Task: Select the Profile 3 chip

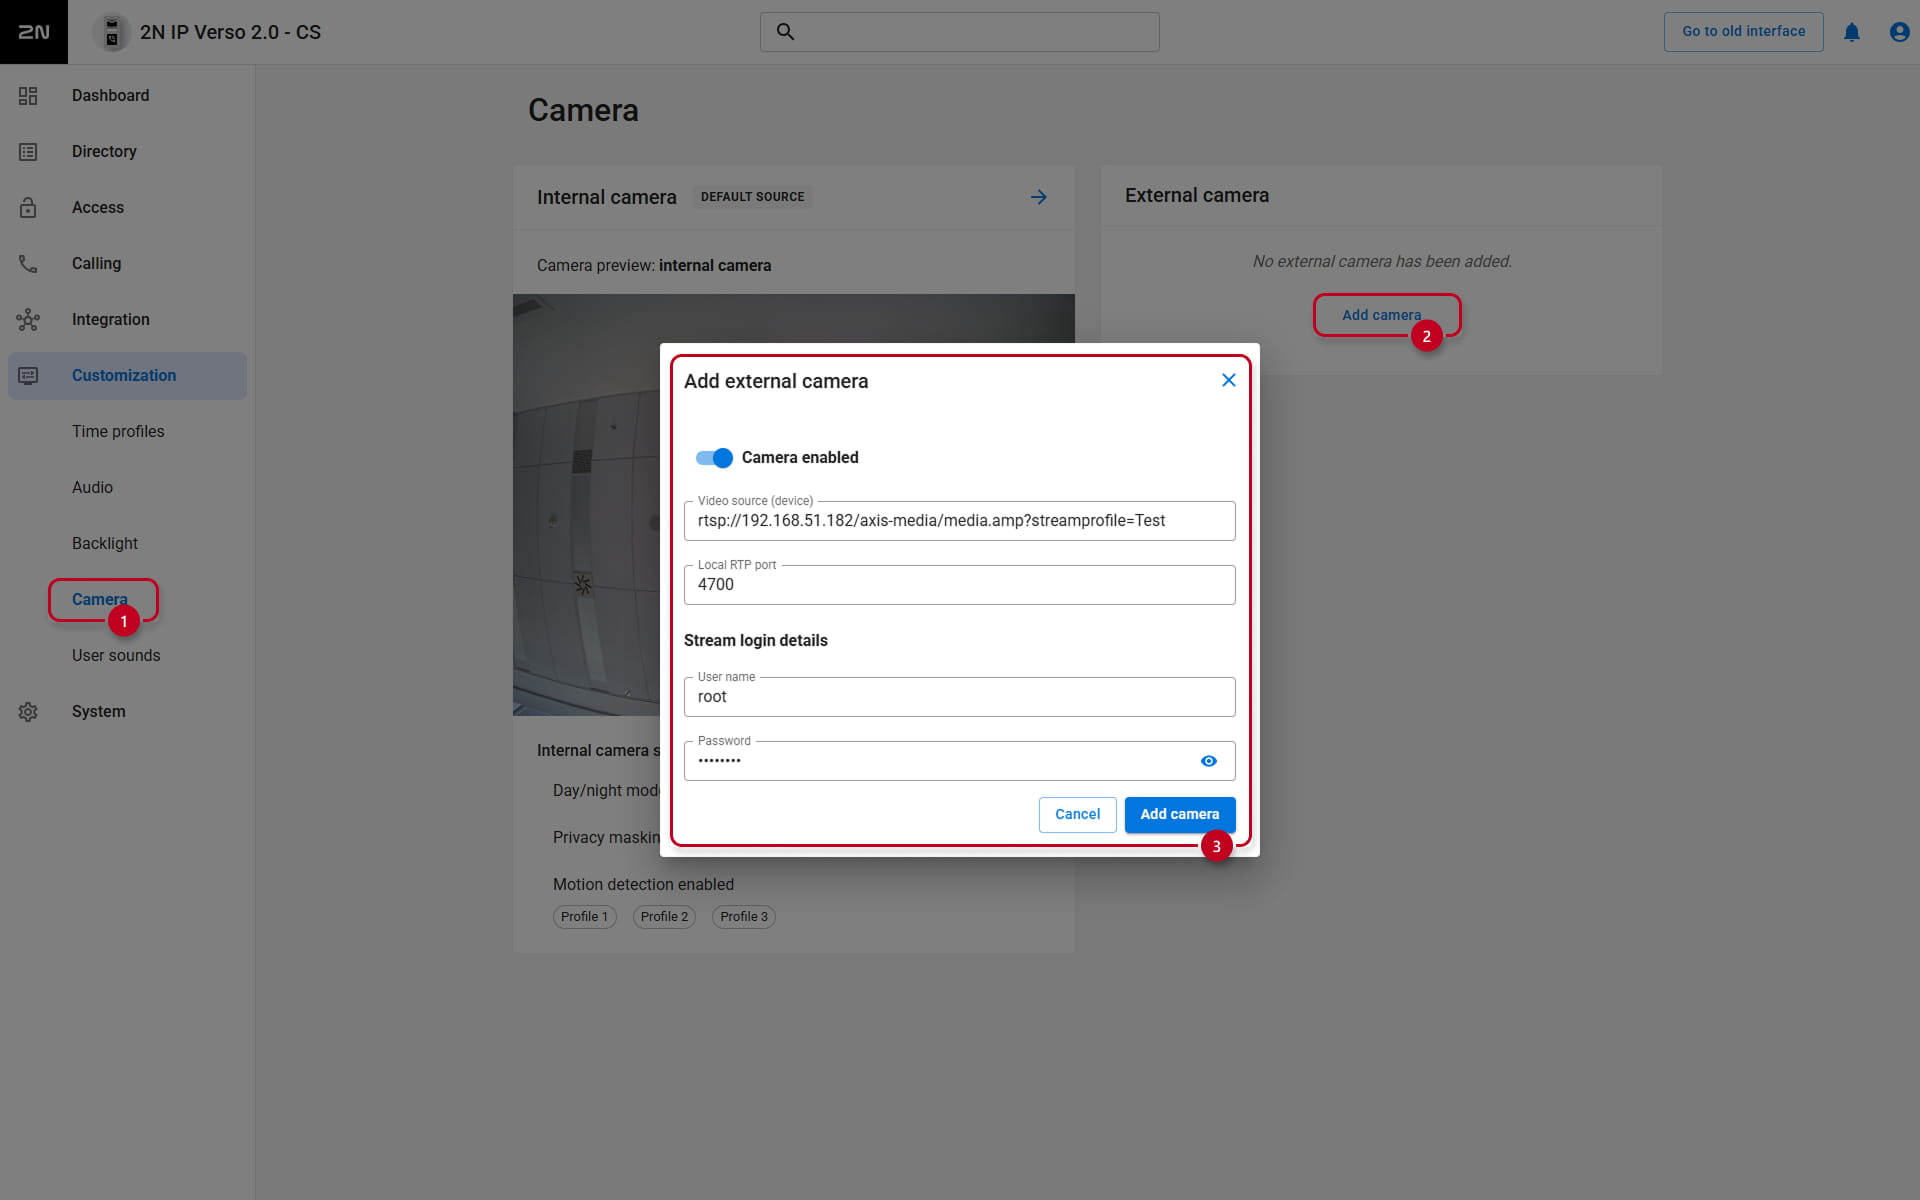Action: (x=744, y=917)
